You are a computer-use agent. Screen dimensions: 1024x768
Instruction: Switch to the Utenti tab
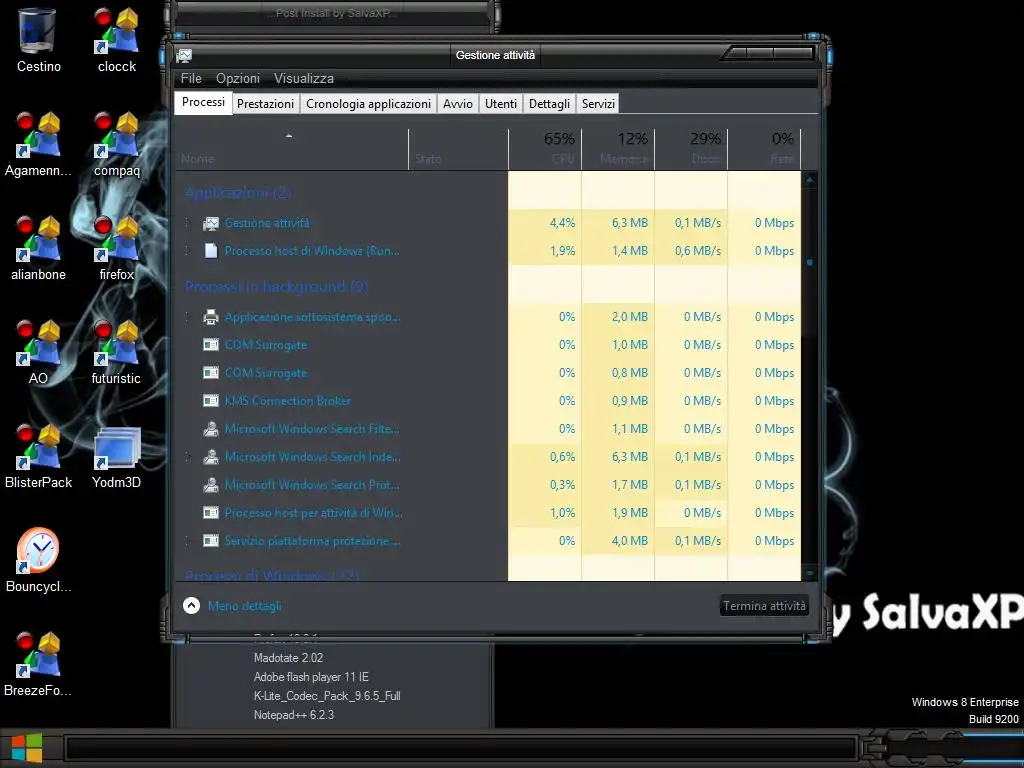(501, 104)
